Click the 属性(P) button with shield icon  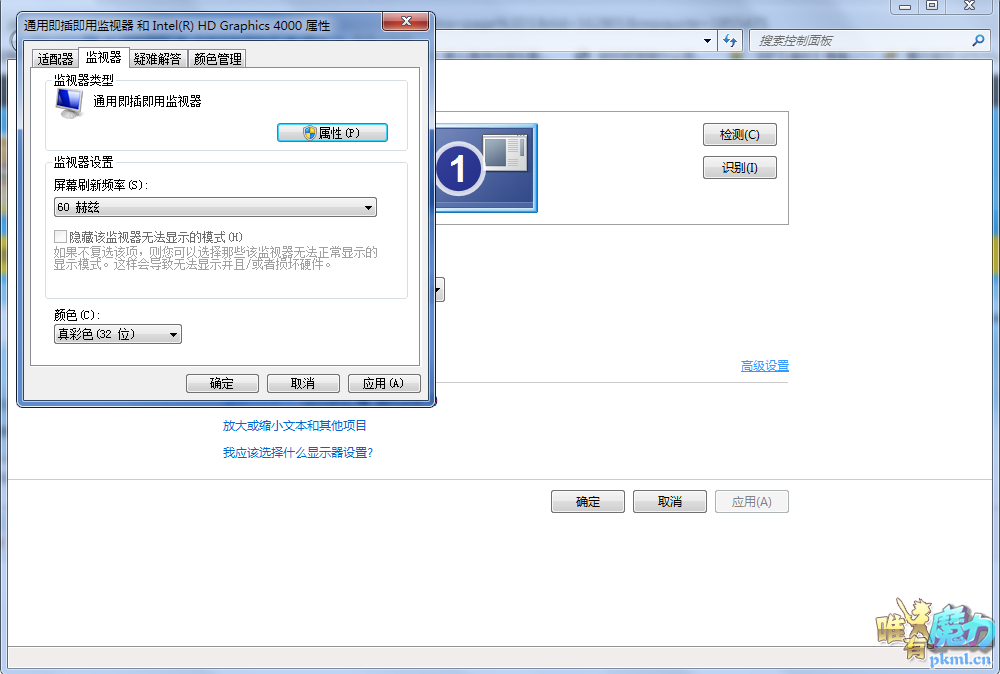pyautogui.click(x=332, y=133)
